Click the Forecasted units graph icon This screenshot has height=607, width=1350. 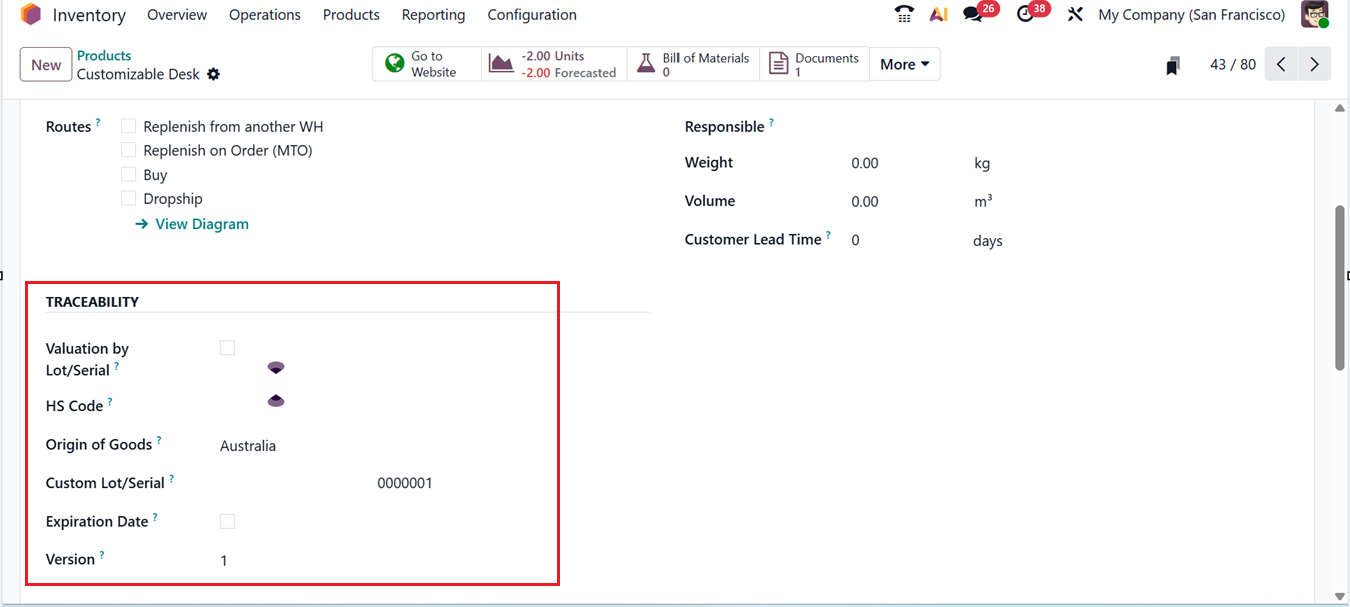coord(501,63)
